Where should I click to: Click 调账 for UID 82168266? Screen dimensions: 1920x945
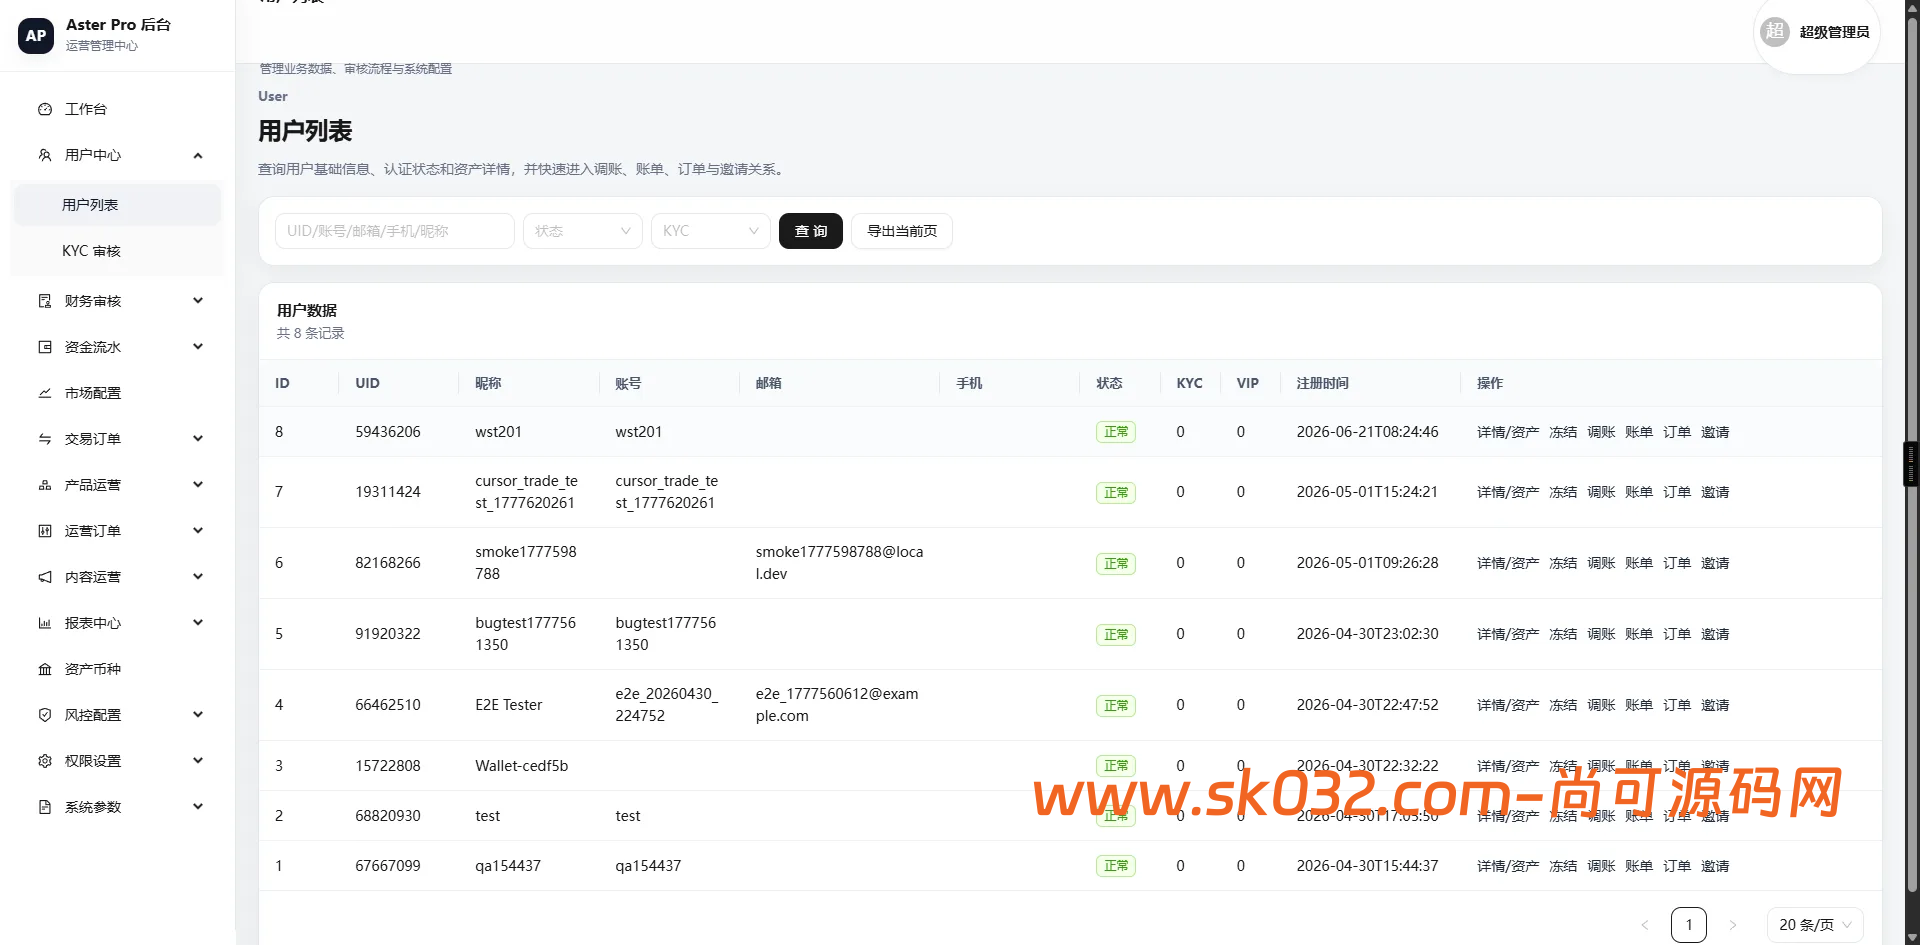(x=1601, y=563)
